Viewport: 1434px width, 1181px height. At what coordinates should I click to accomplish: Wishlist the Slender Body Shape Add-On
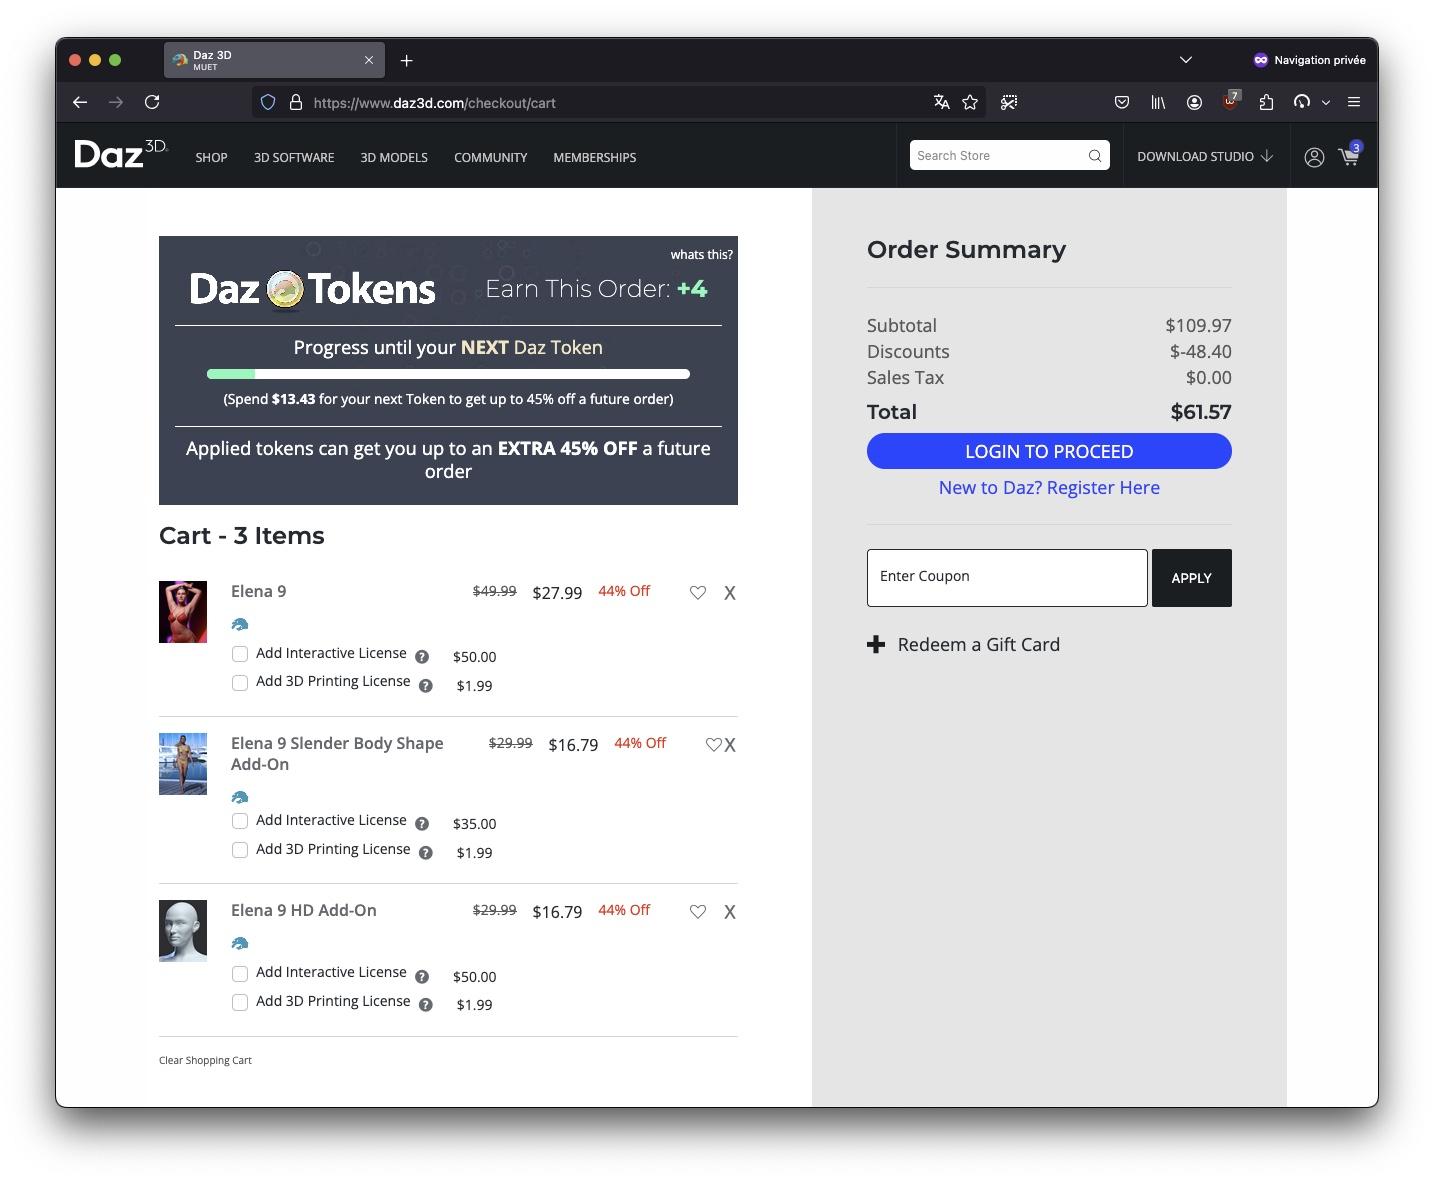[x=713, y=745]
